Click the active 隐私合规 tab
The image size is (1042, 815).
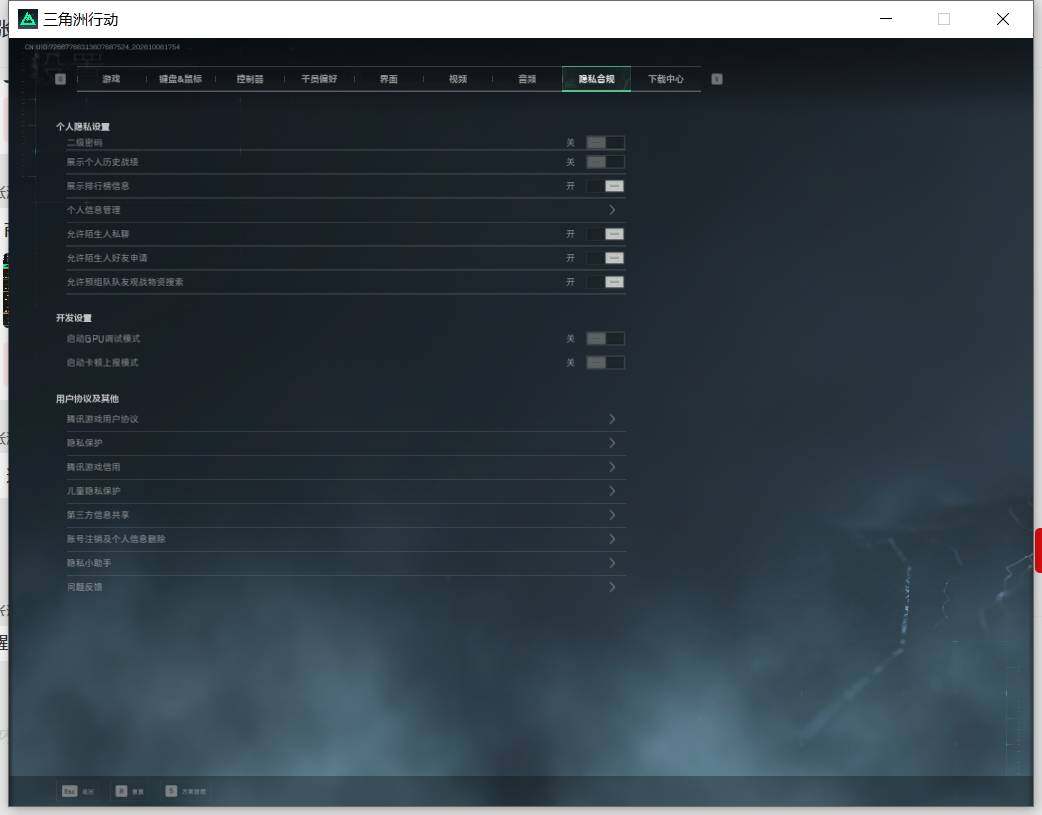coord(596,79)
